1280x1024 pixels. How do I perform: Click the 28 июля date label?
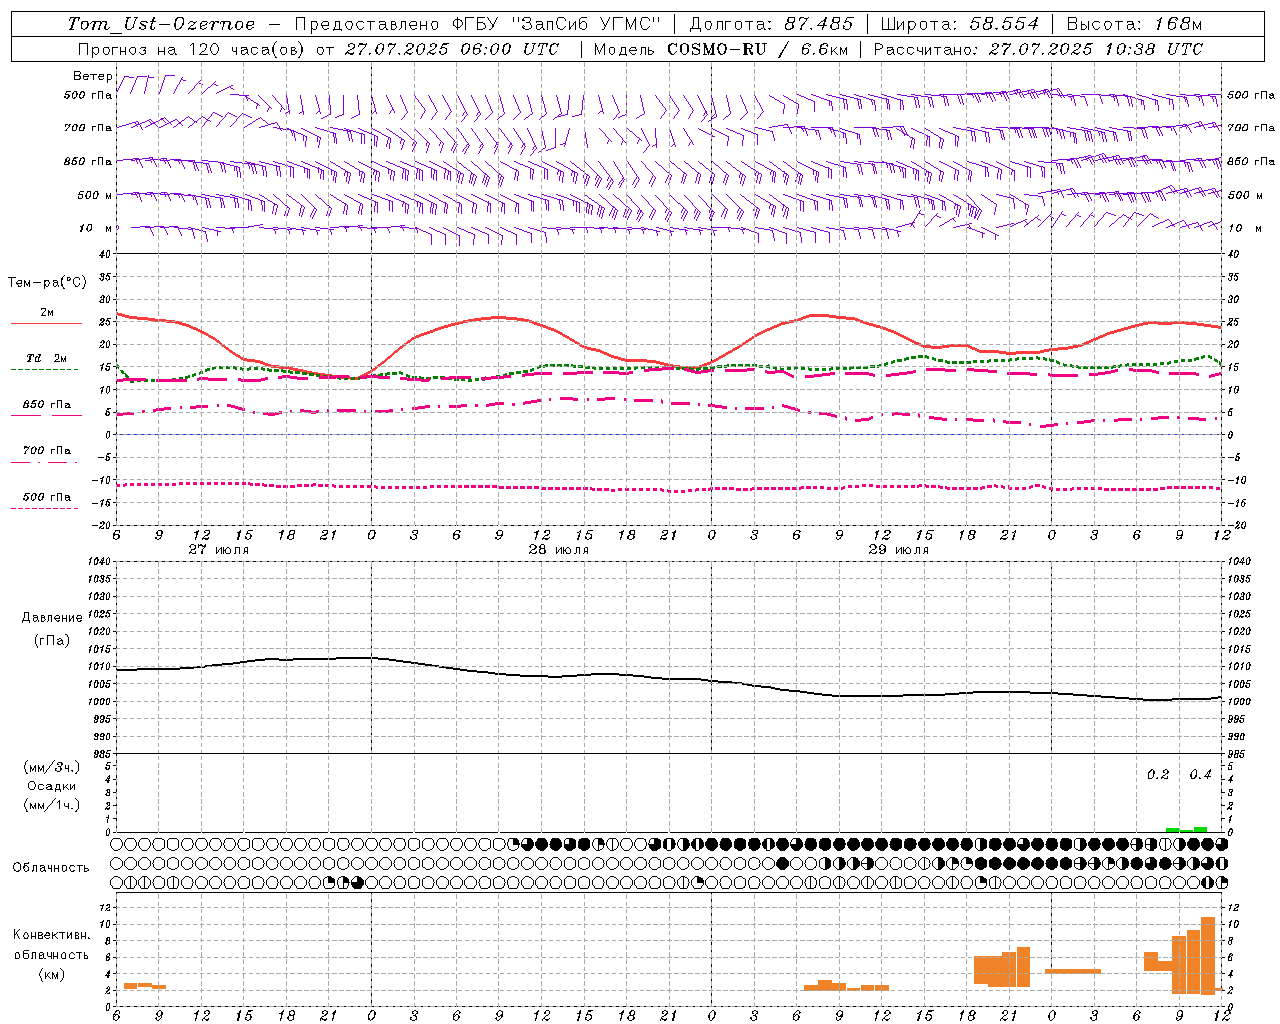[559, 550]
